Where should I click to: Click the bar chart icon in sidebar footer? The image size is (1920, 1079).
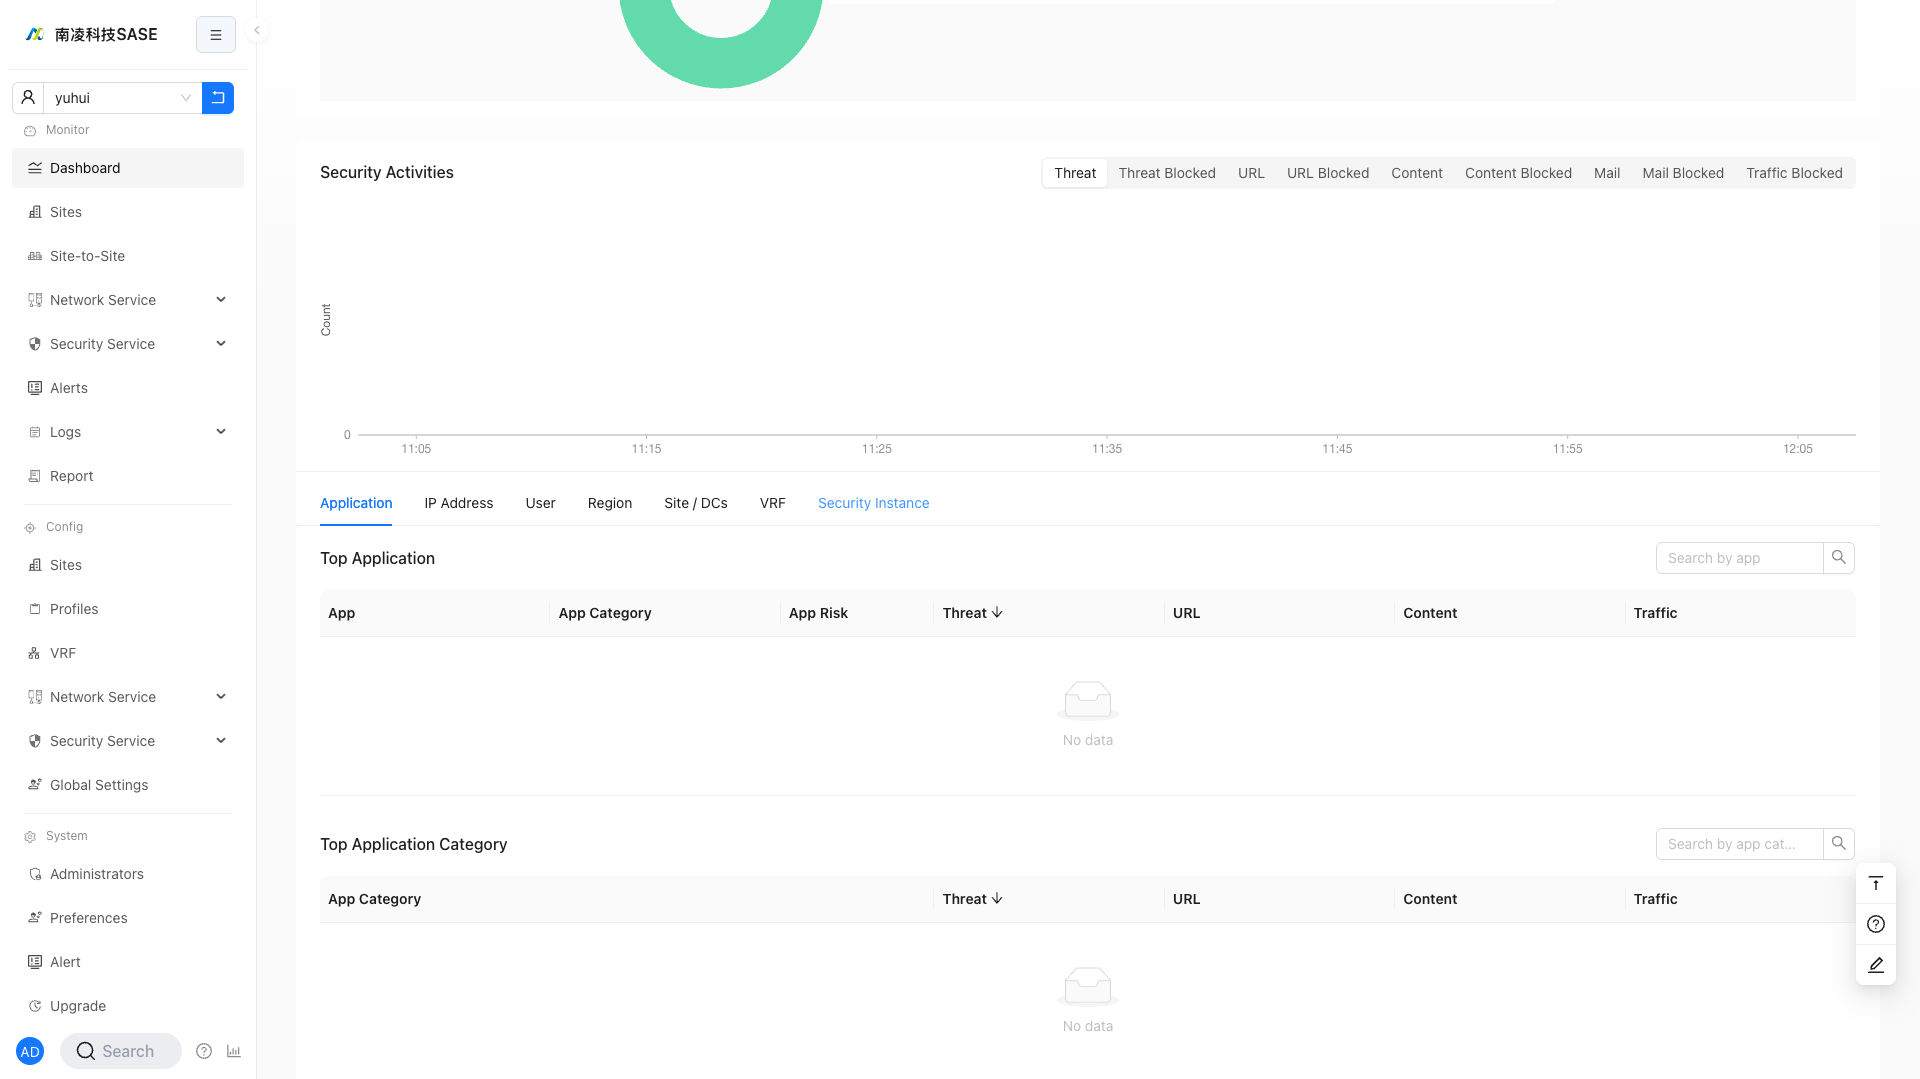(x=234, y=1051)
